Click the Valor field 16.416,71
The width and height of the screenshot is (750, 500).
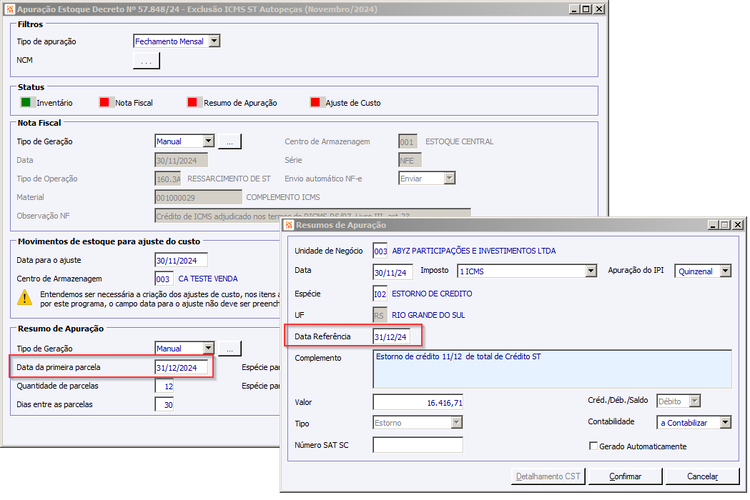click(x=418, y=402)
